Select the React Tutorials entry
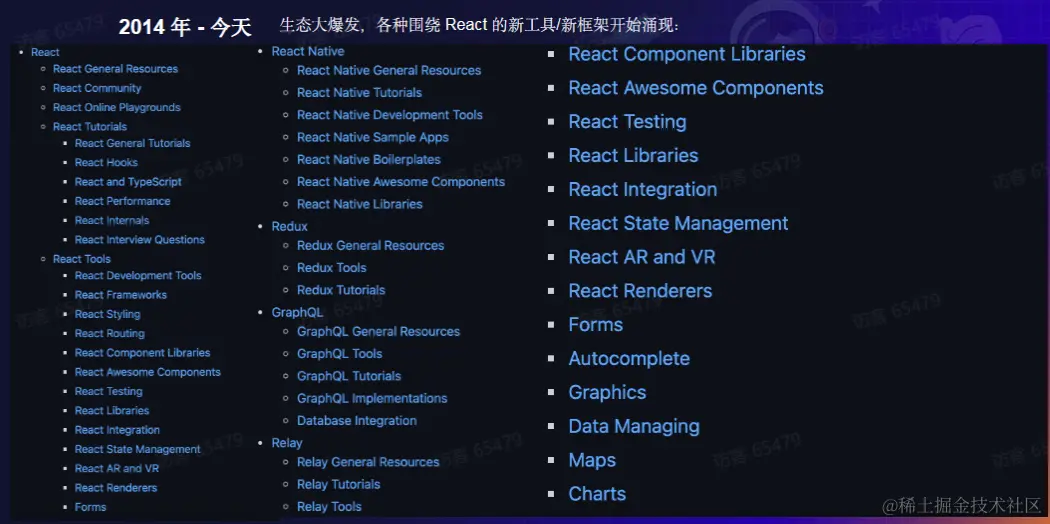Viewport: 1050px width, 524px height. [90, 126]
